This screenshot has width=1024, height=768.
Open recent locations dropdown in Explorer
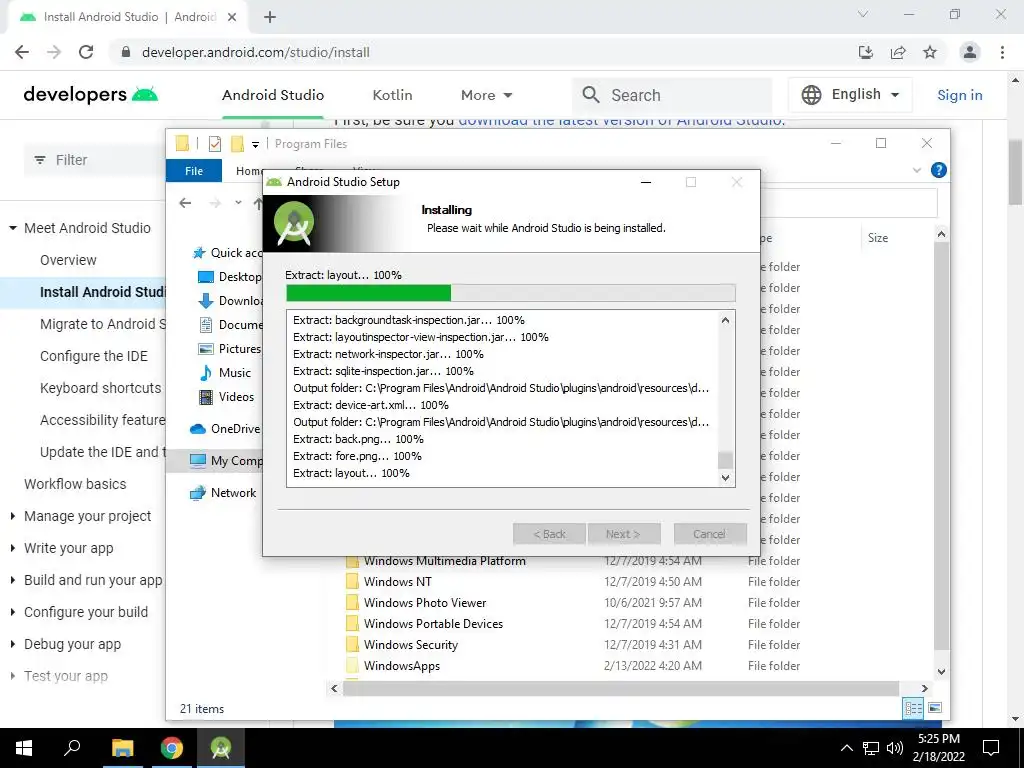click(x=238, y=203)
